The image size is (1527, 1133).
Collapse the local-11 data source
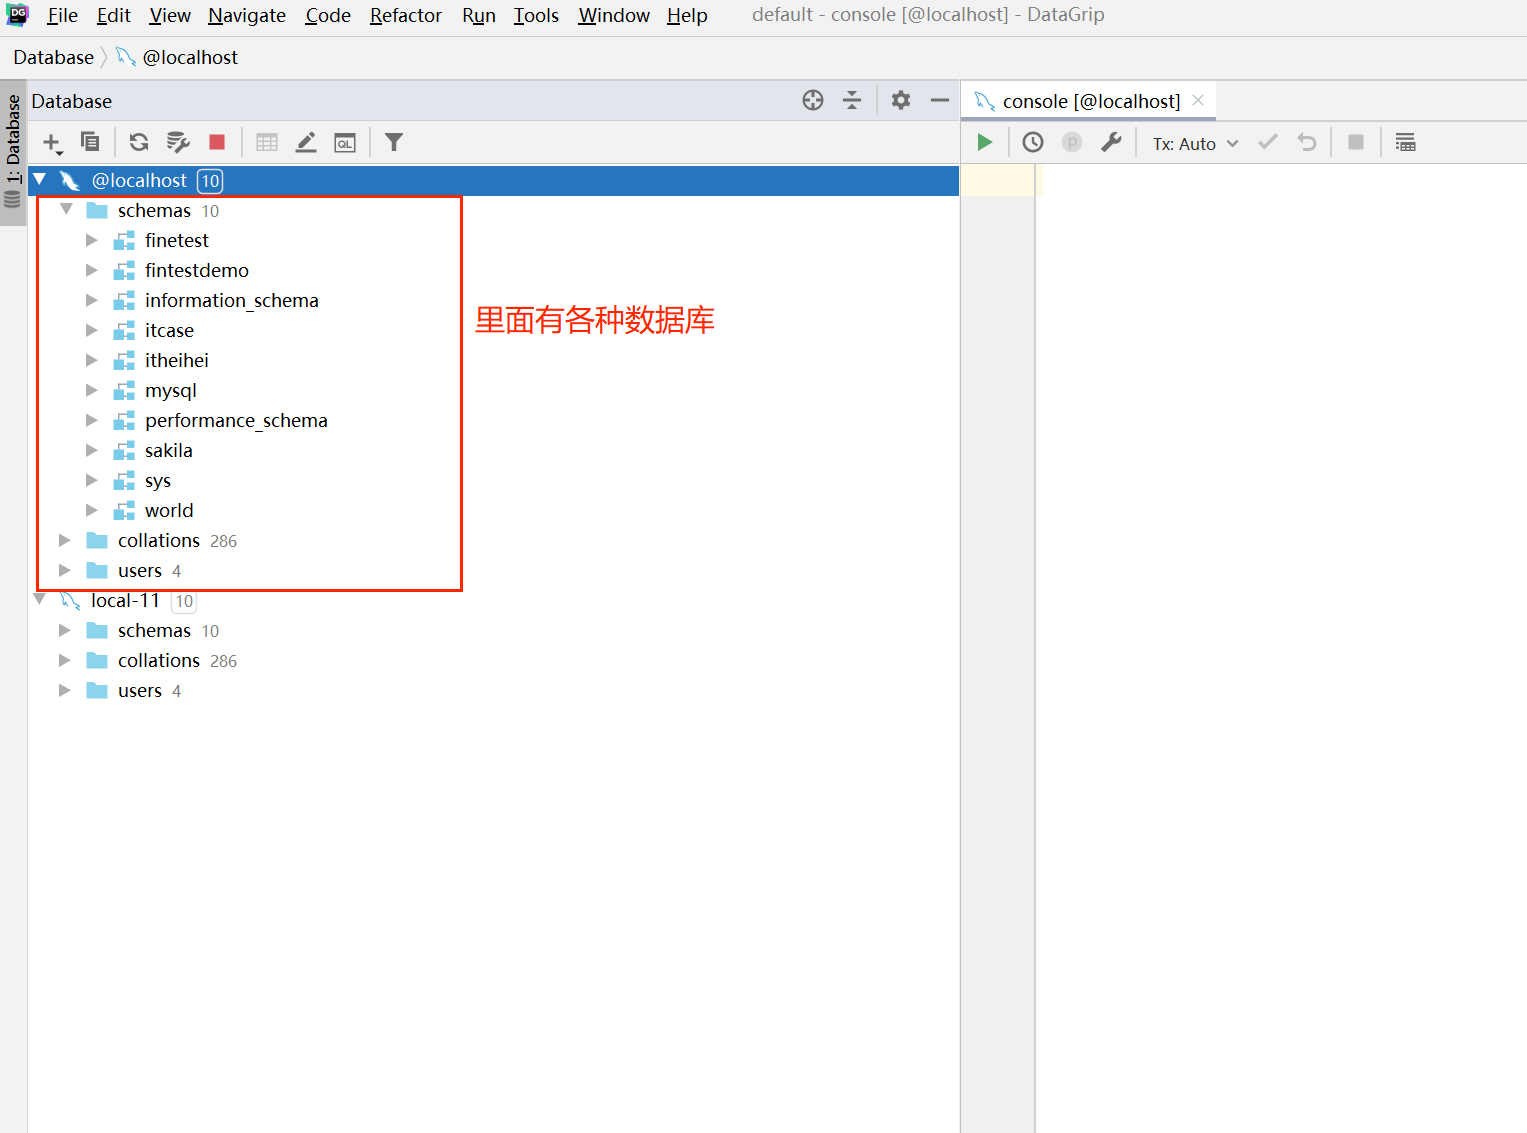pyautogui.click(x=40, y=599)
